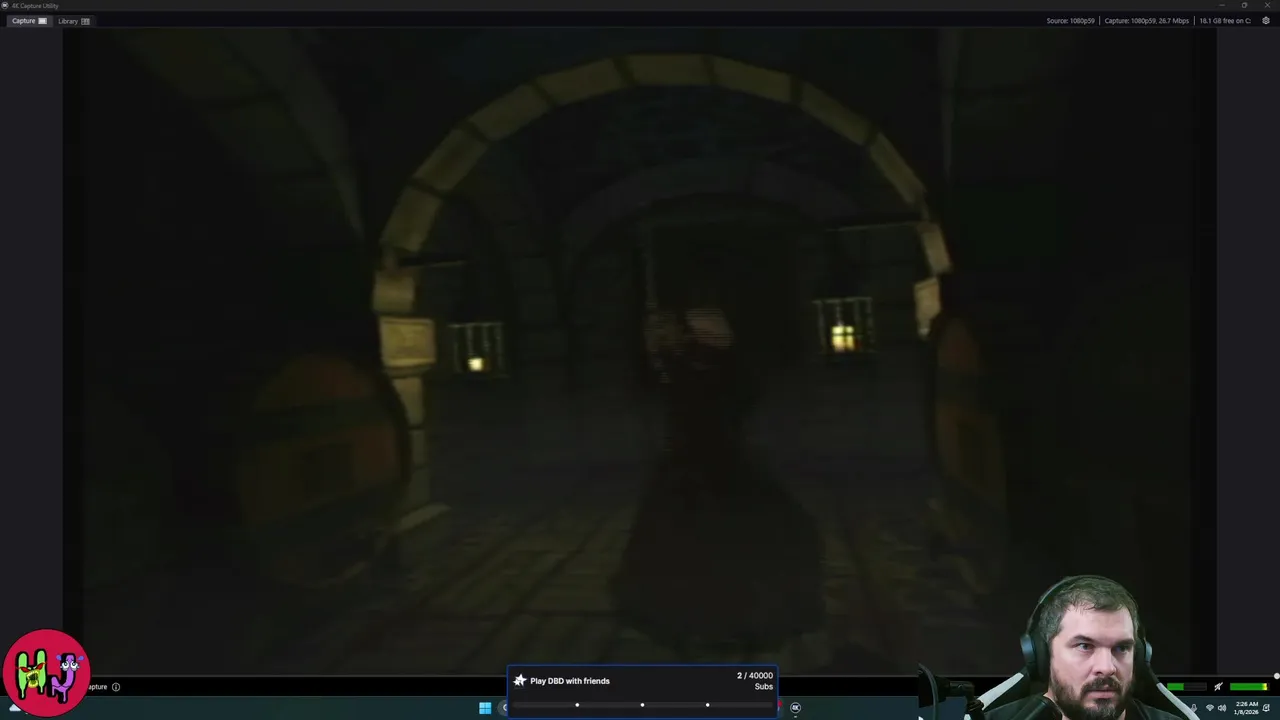Viewport: 1280px width, 720px height.
Task: Click the Source: 1080p59 status text
Action: (x=1070, y=21)
